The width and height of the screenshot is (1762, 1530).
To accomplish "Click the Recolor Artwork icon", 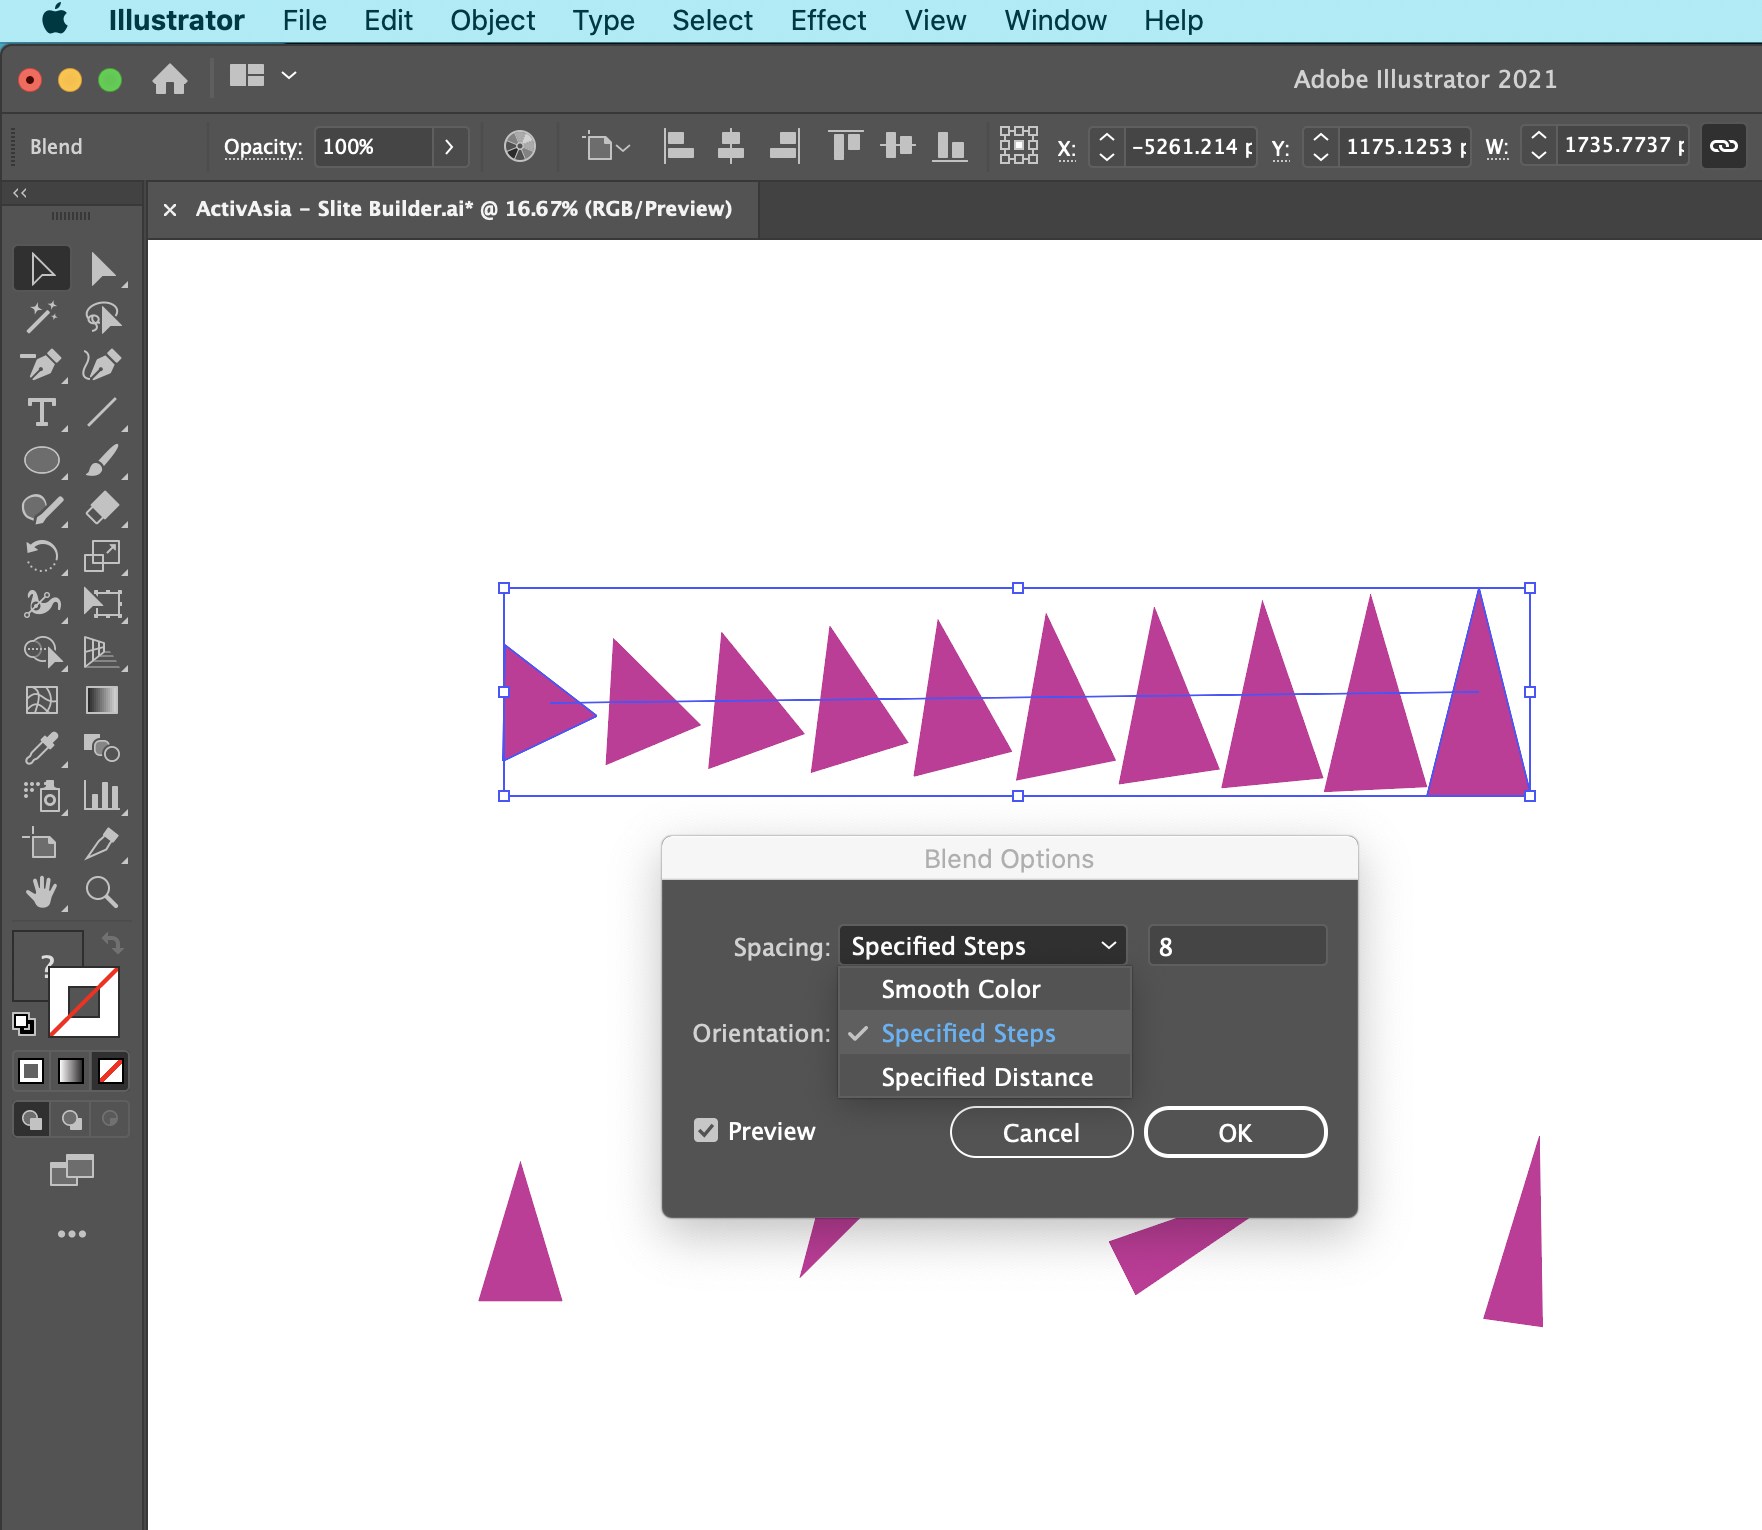I will [519, 147].
